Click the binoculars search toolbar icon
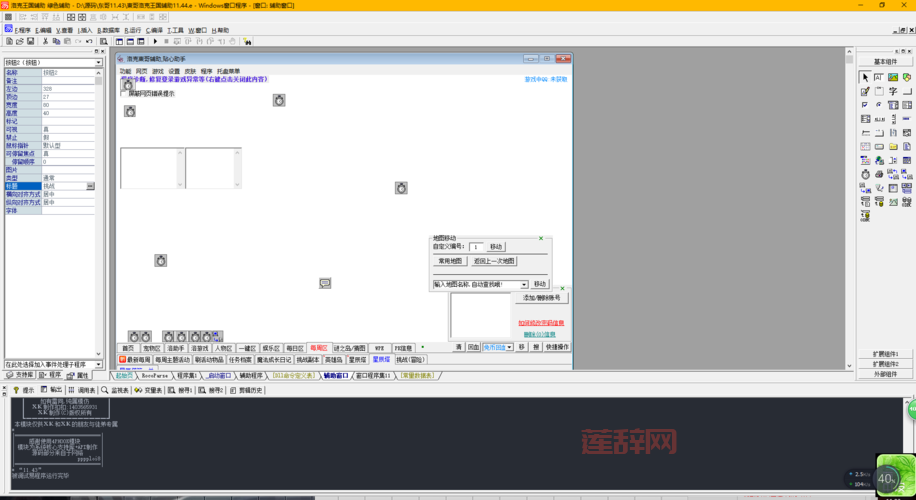Viewport: 916px width, 500px height. (x=247, y=41)
